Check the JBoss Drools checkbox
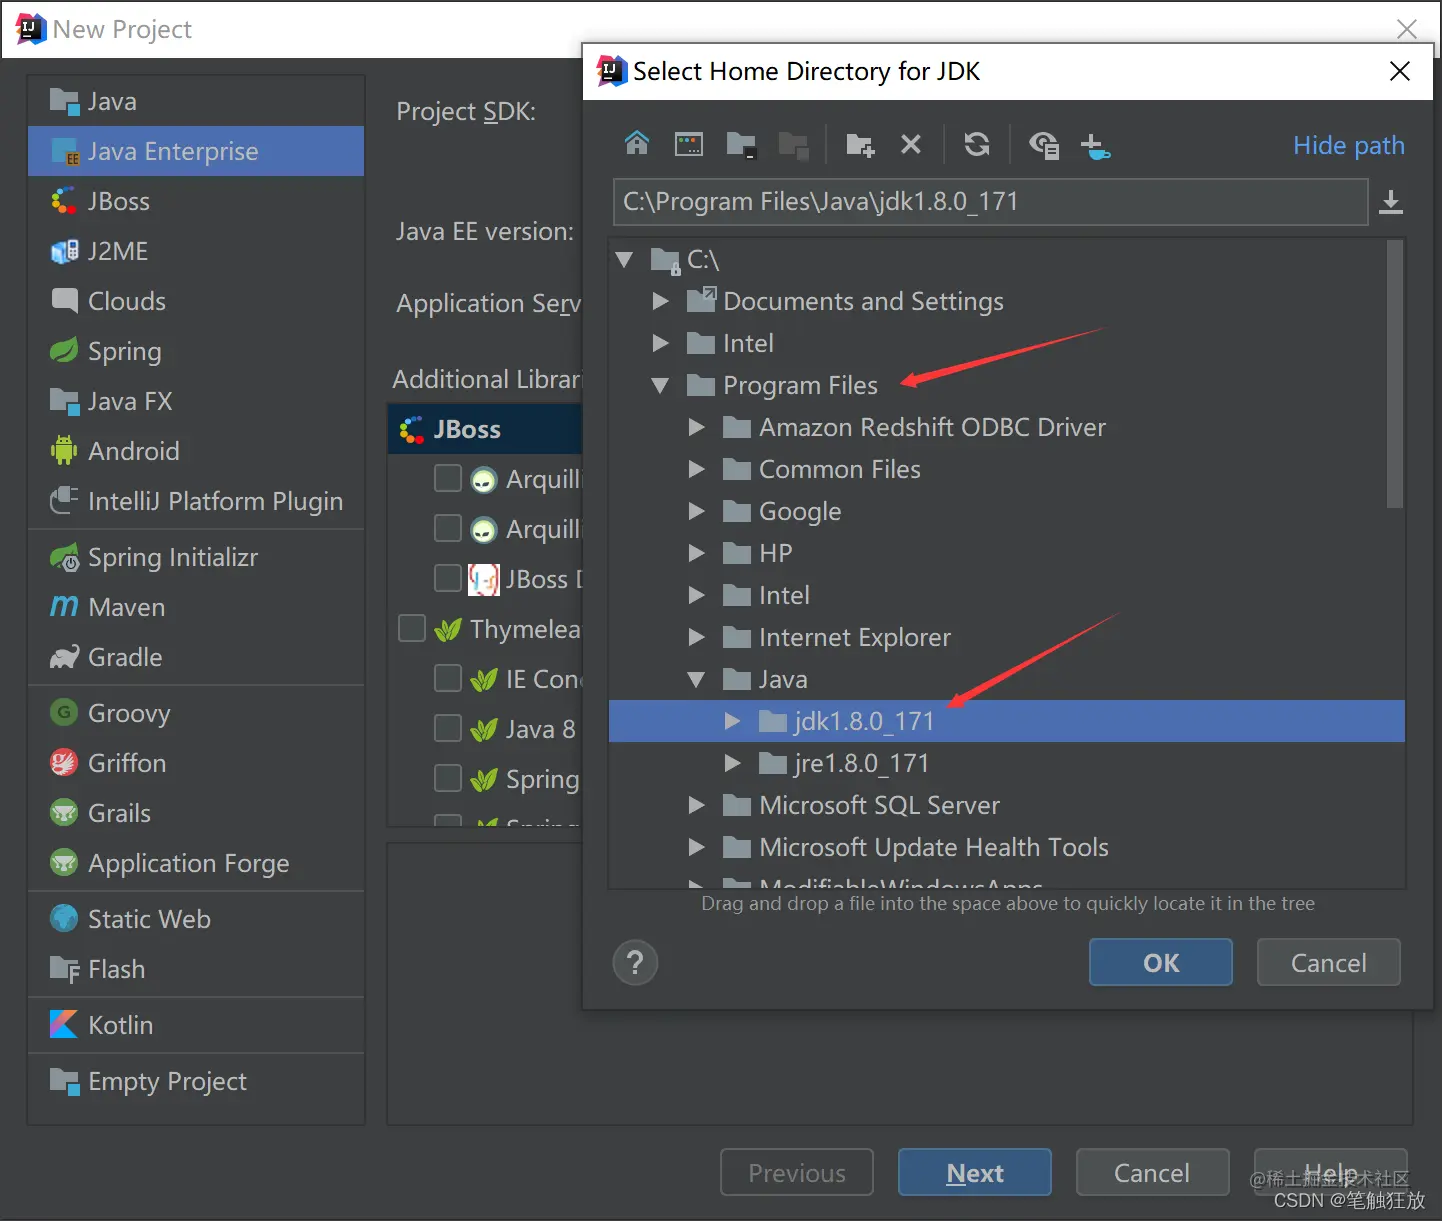 click(x=448, y=578)
